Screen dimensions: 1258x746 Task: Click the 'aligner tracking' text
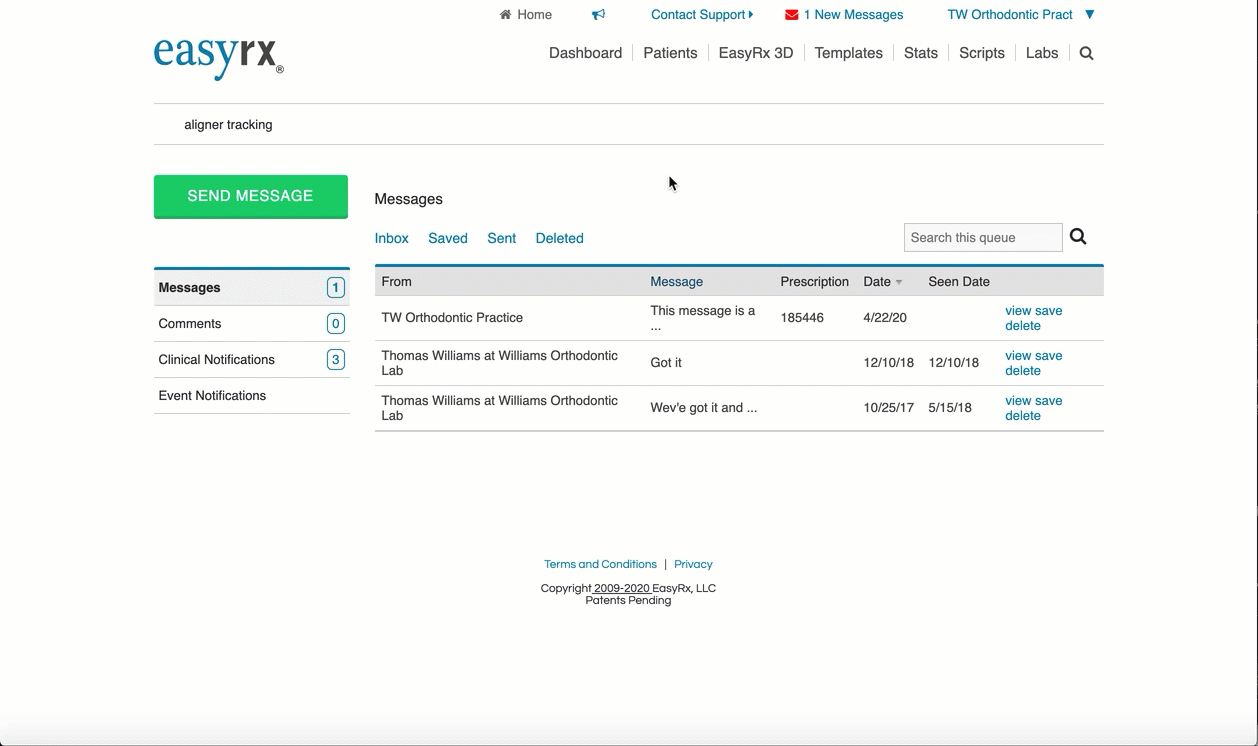click(228, 125)
